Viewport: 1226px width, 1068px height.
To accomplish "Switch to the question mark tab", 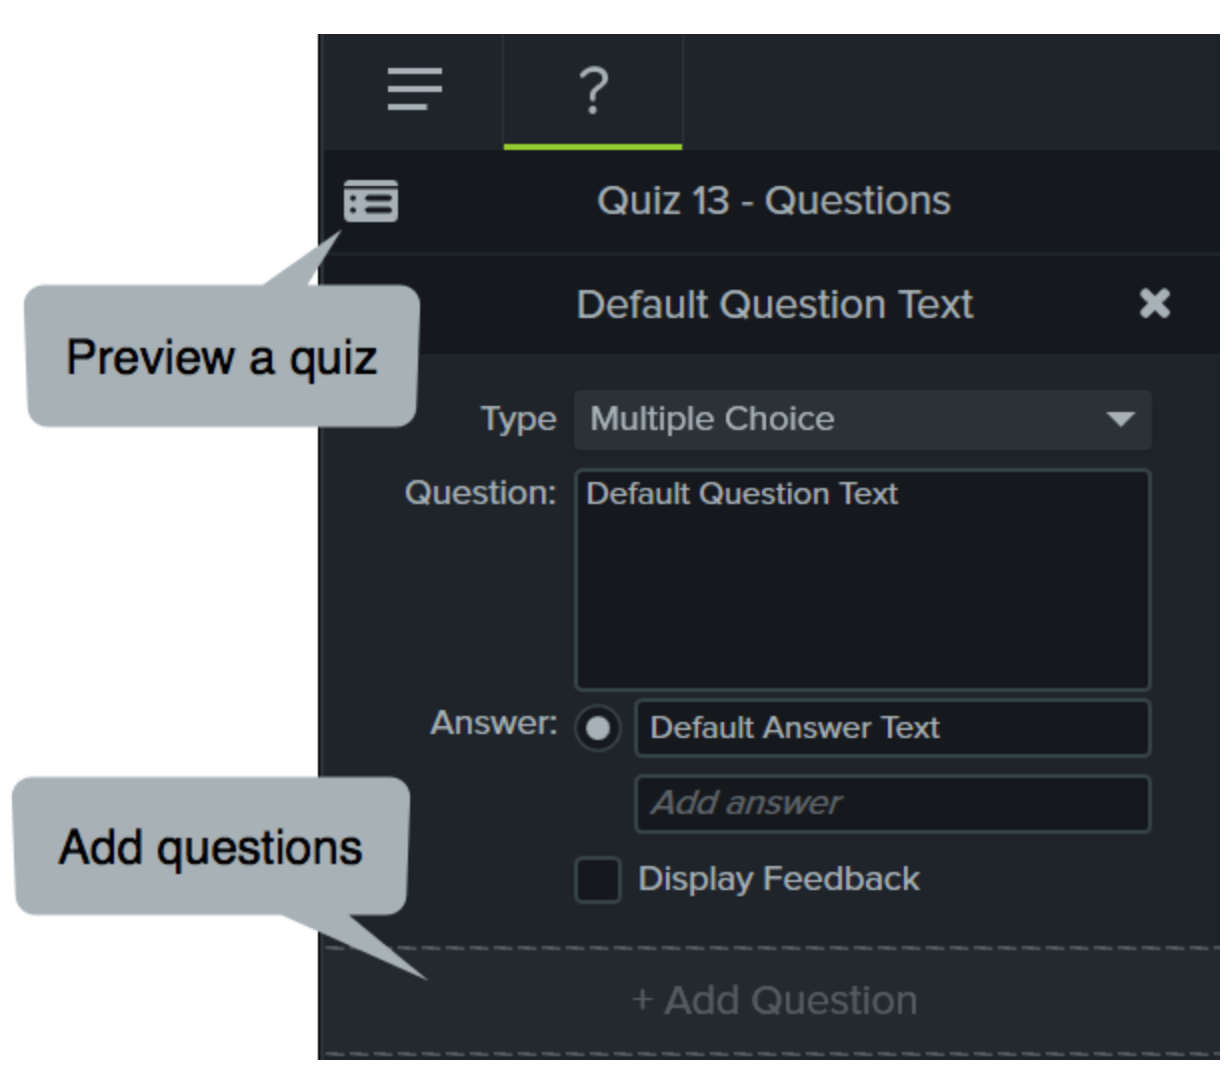I will (593, 91).
